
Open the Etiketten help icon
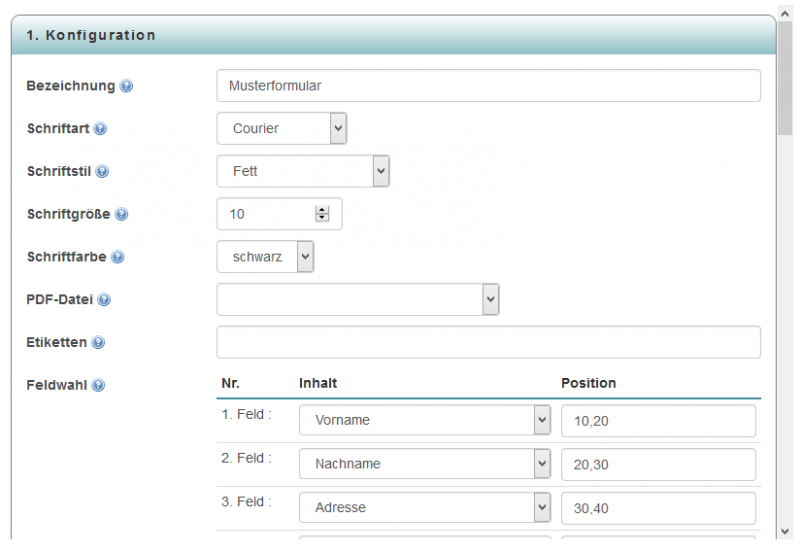click(98, 343)
